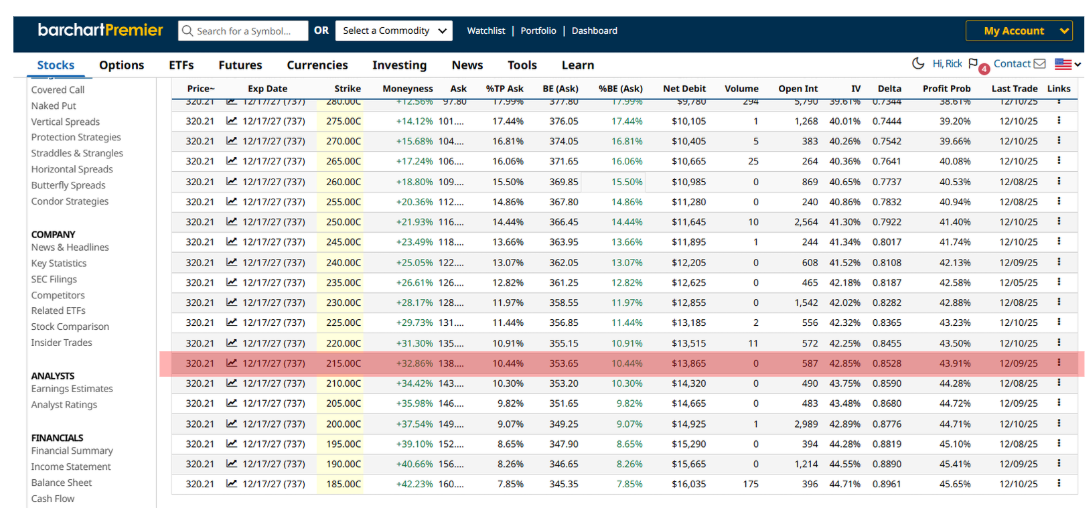
Task: Sort table by Profit Prob column
Action: [946, 89]
